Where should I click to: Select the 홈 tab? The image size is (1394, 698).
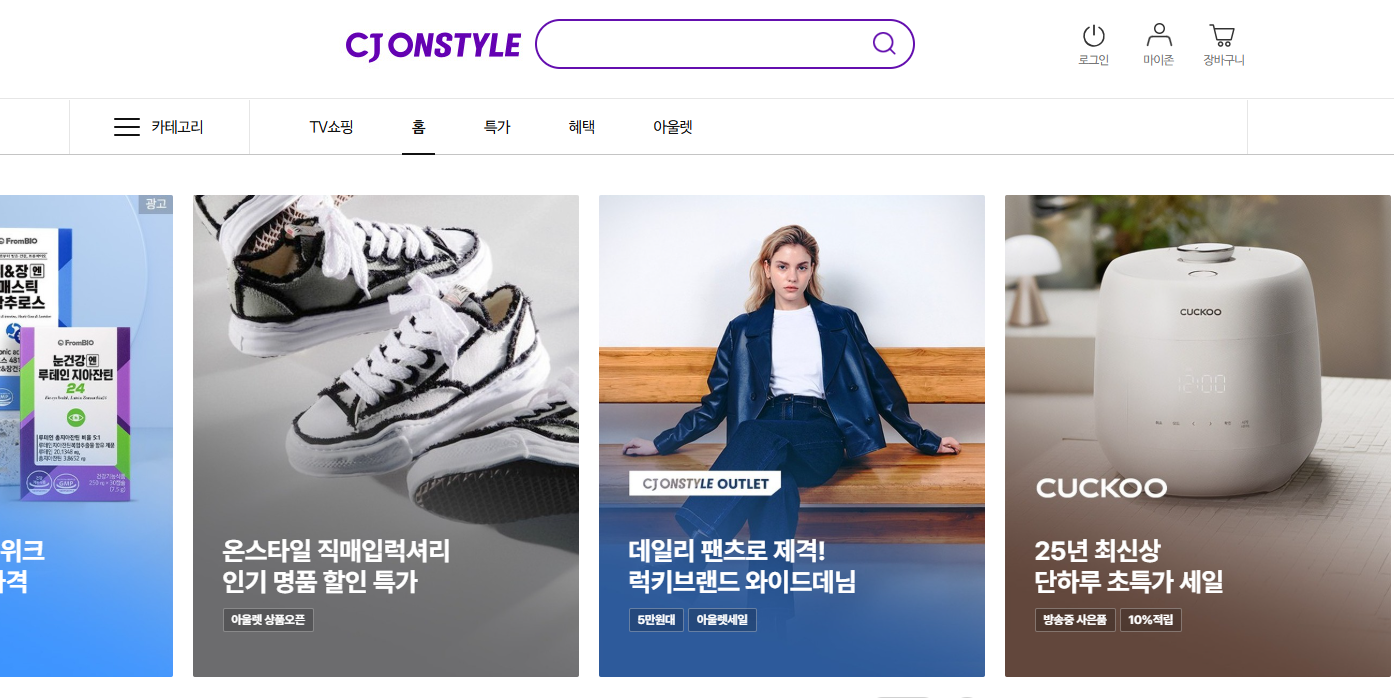click(x=418, y=127)
